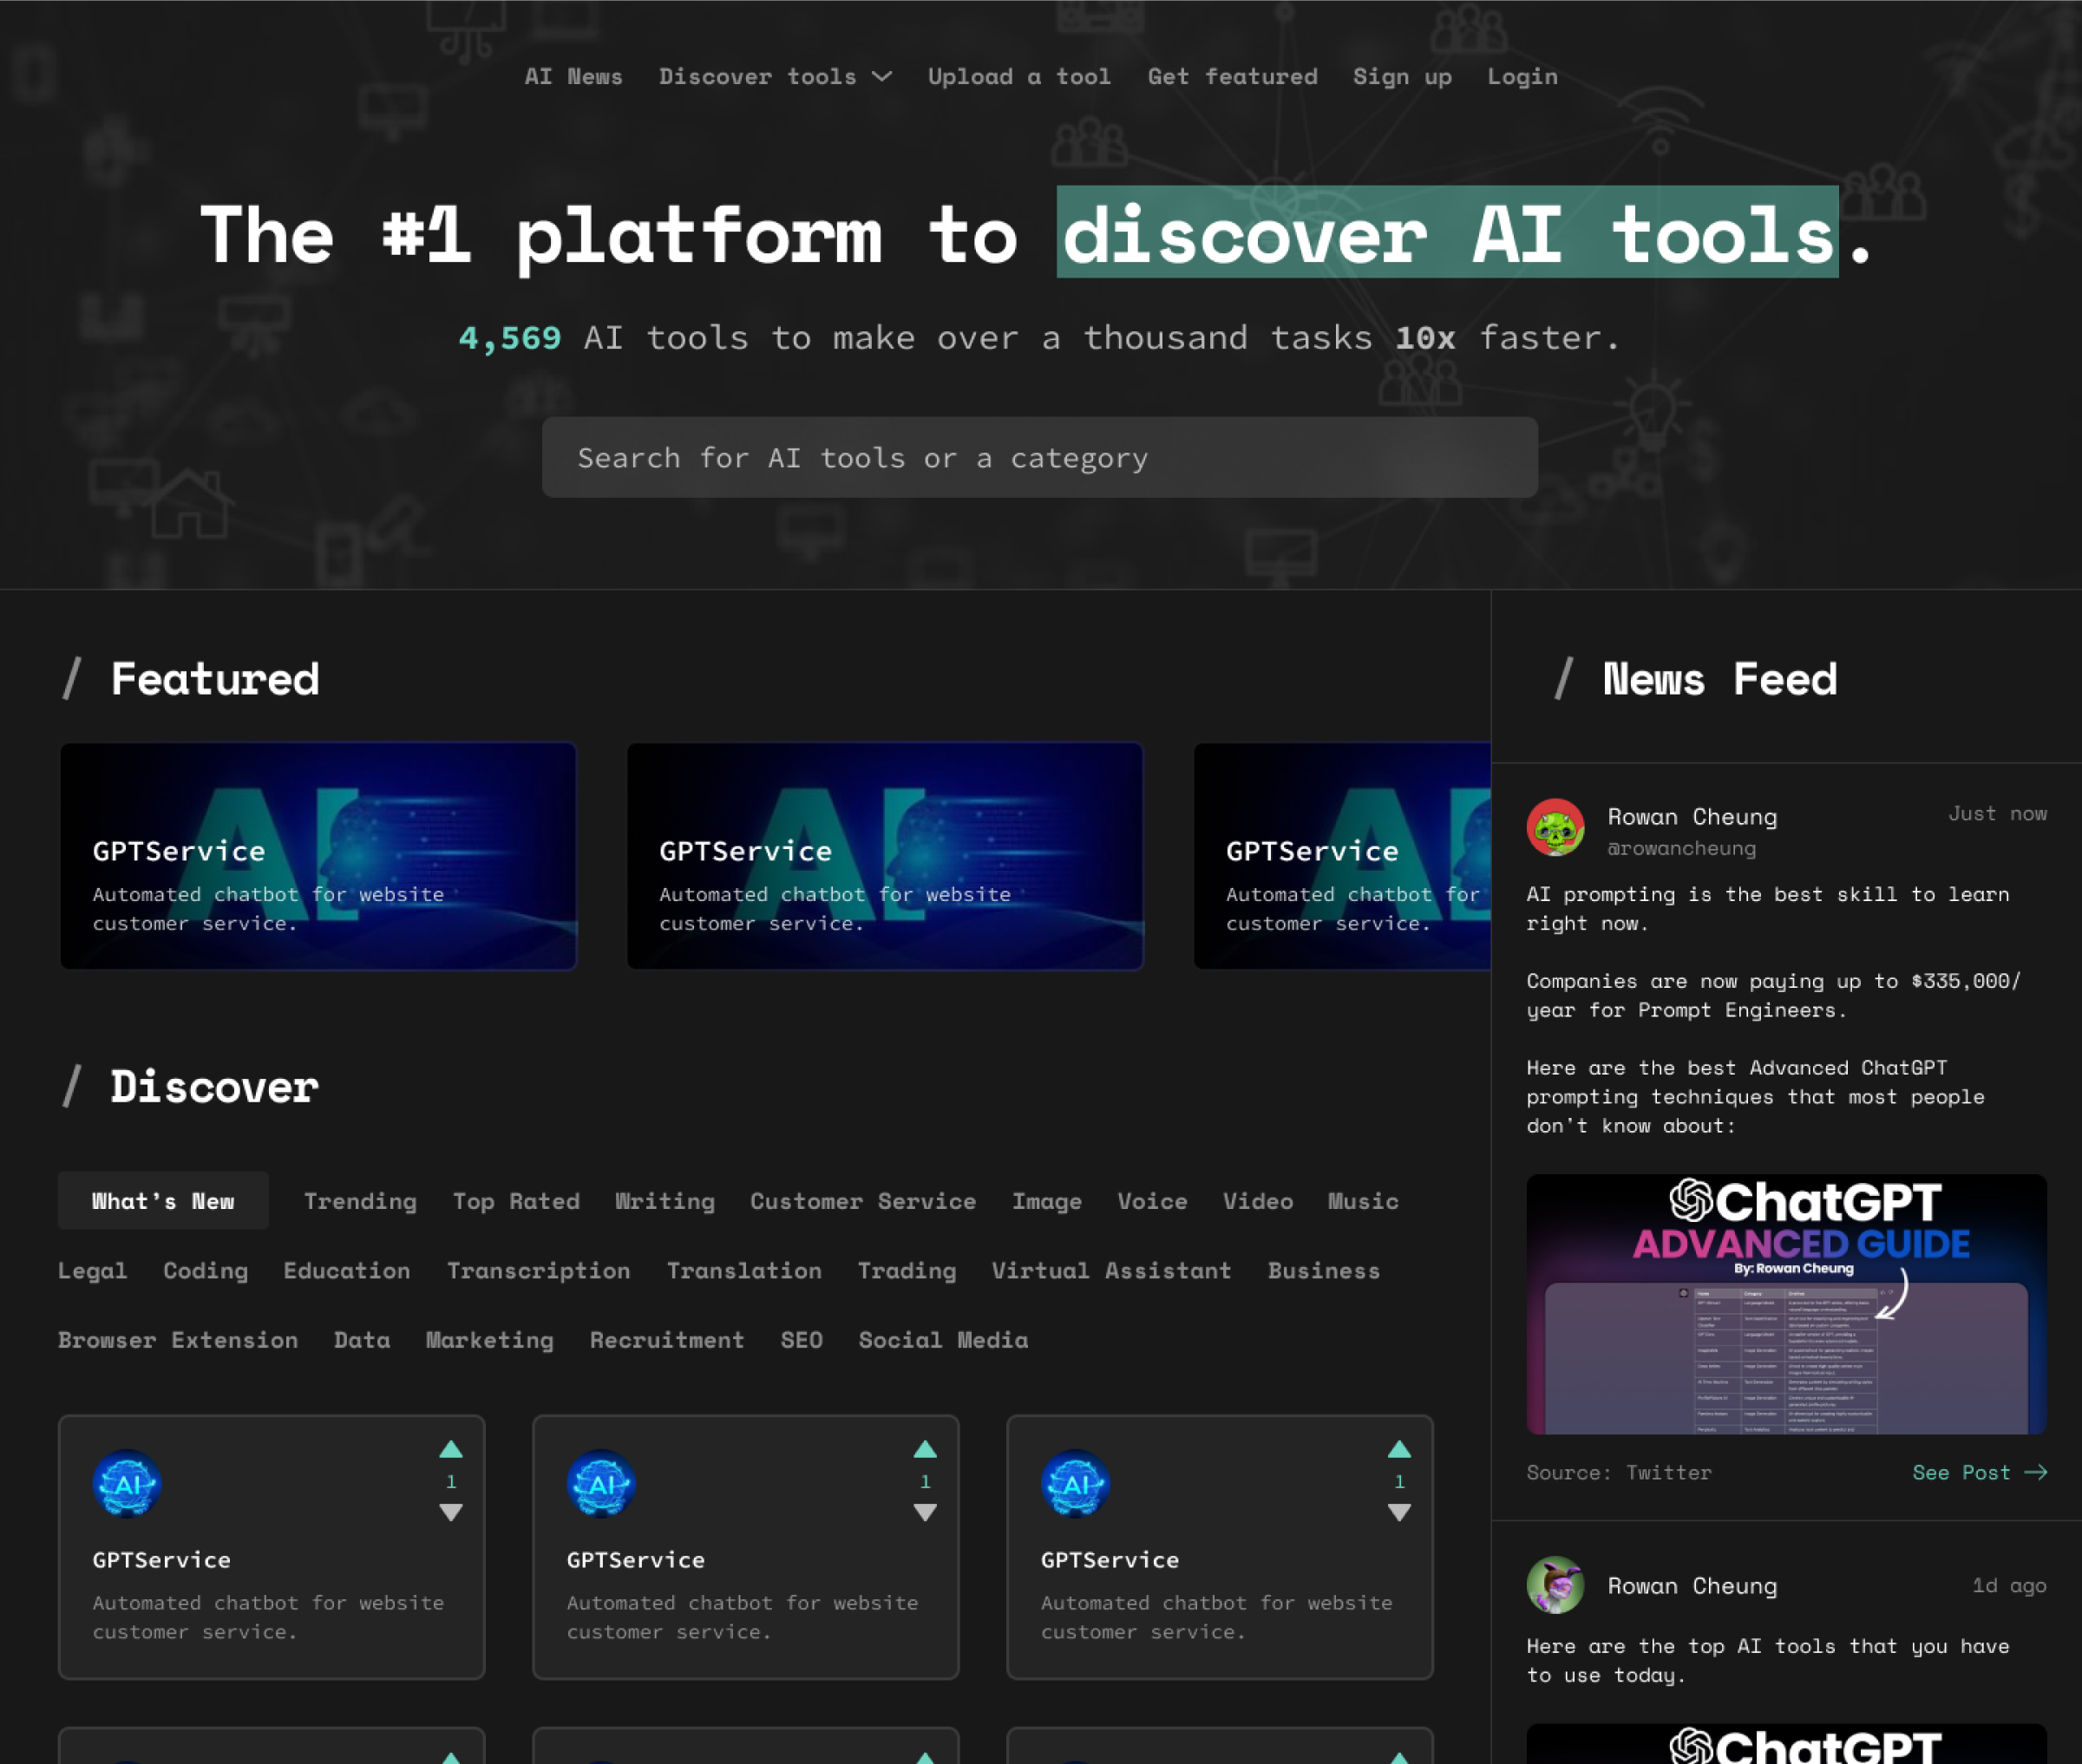Screen dimensions: 2082x1764
Task: Filter by Education category
Action: tap(346, 1270)
